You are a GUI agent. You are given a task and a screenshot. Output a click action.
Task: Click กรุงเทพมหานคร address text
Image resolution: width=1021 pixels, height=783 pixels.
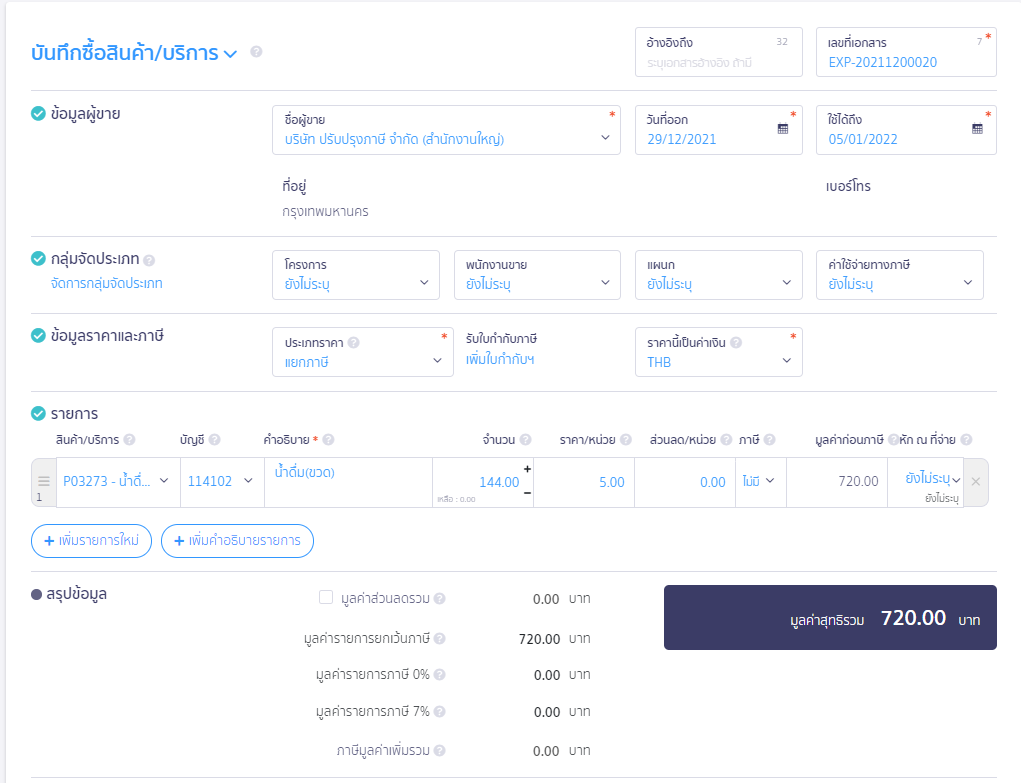click(x=325, y=212)
